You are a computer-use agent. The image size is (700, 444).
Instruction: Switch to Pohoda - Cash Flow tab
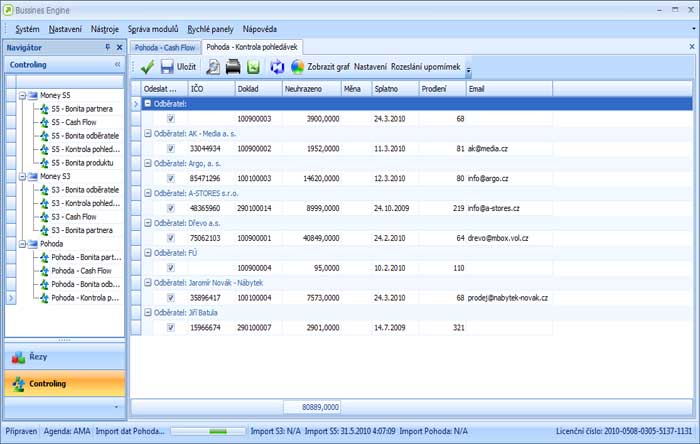point(164,47)
